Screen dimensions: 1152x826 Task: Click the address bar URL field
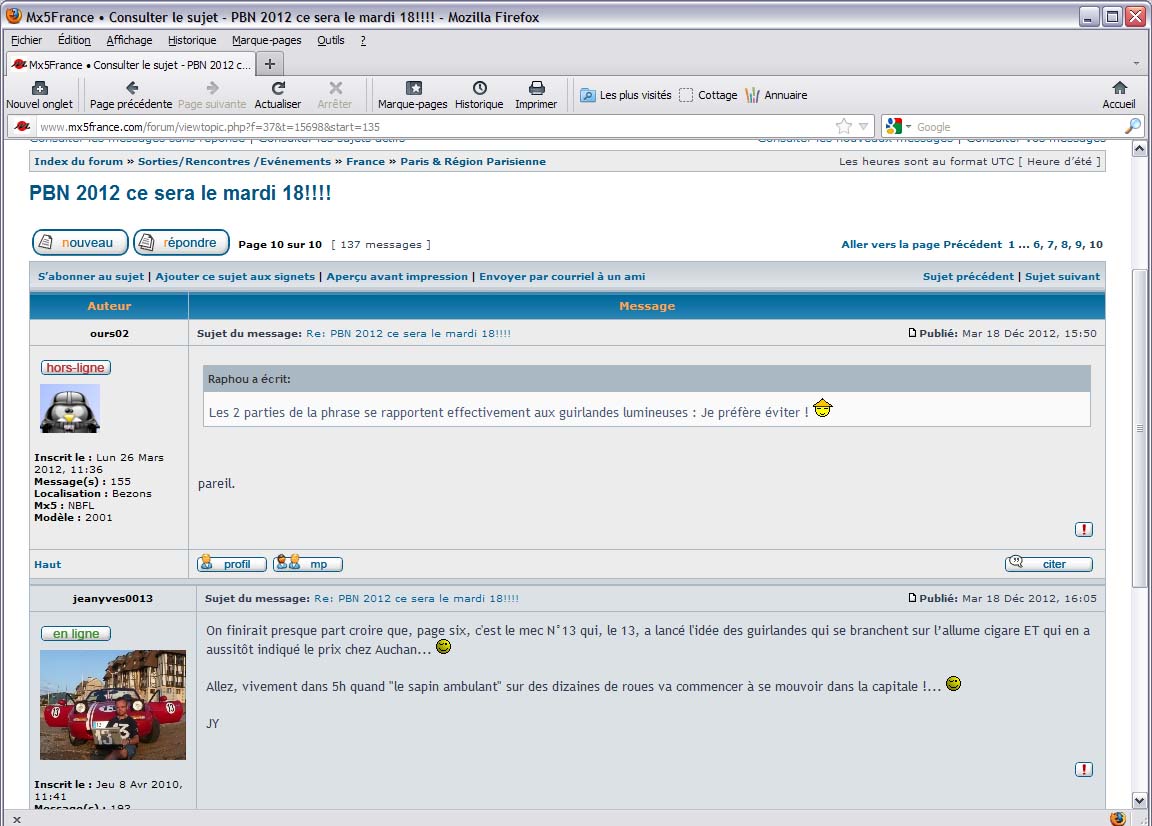(x=433, y=126)
